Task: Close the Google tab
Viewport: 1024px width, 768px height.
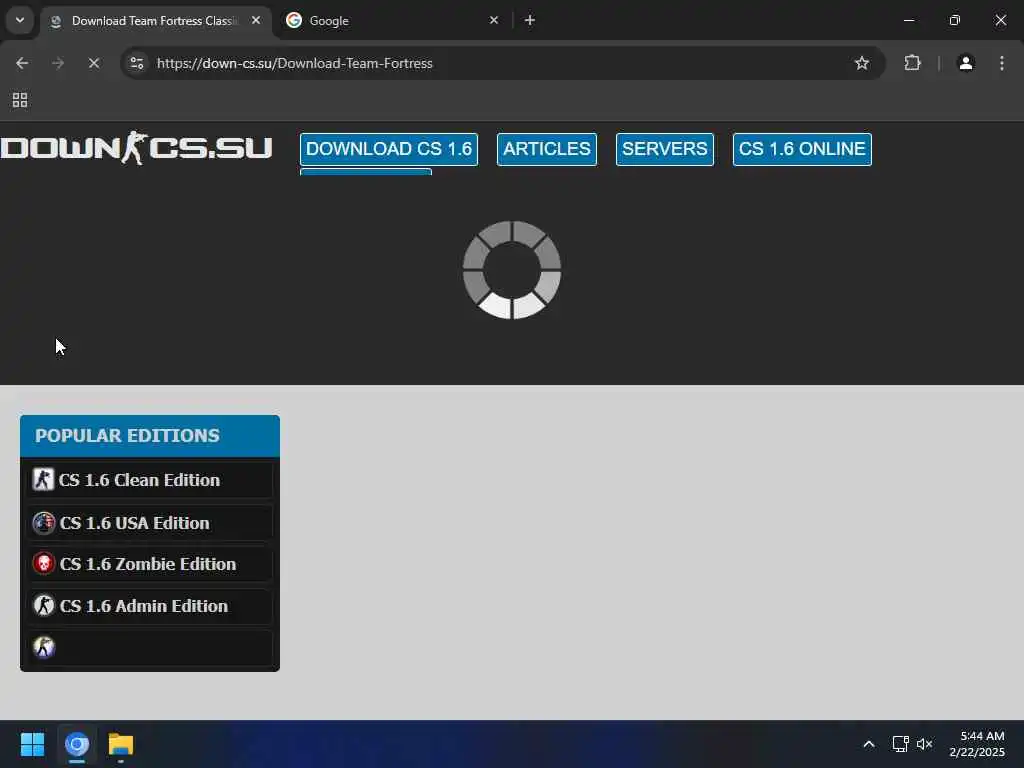Action: tap(494, 20)
